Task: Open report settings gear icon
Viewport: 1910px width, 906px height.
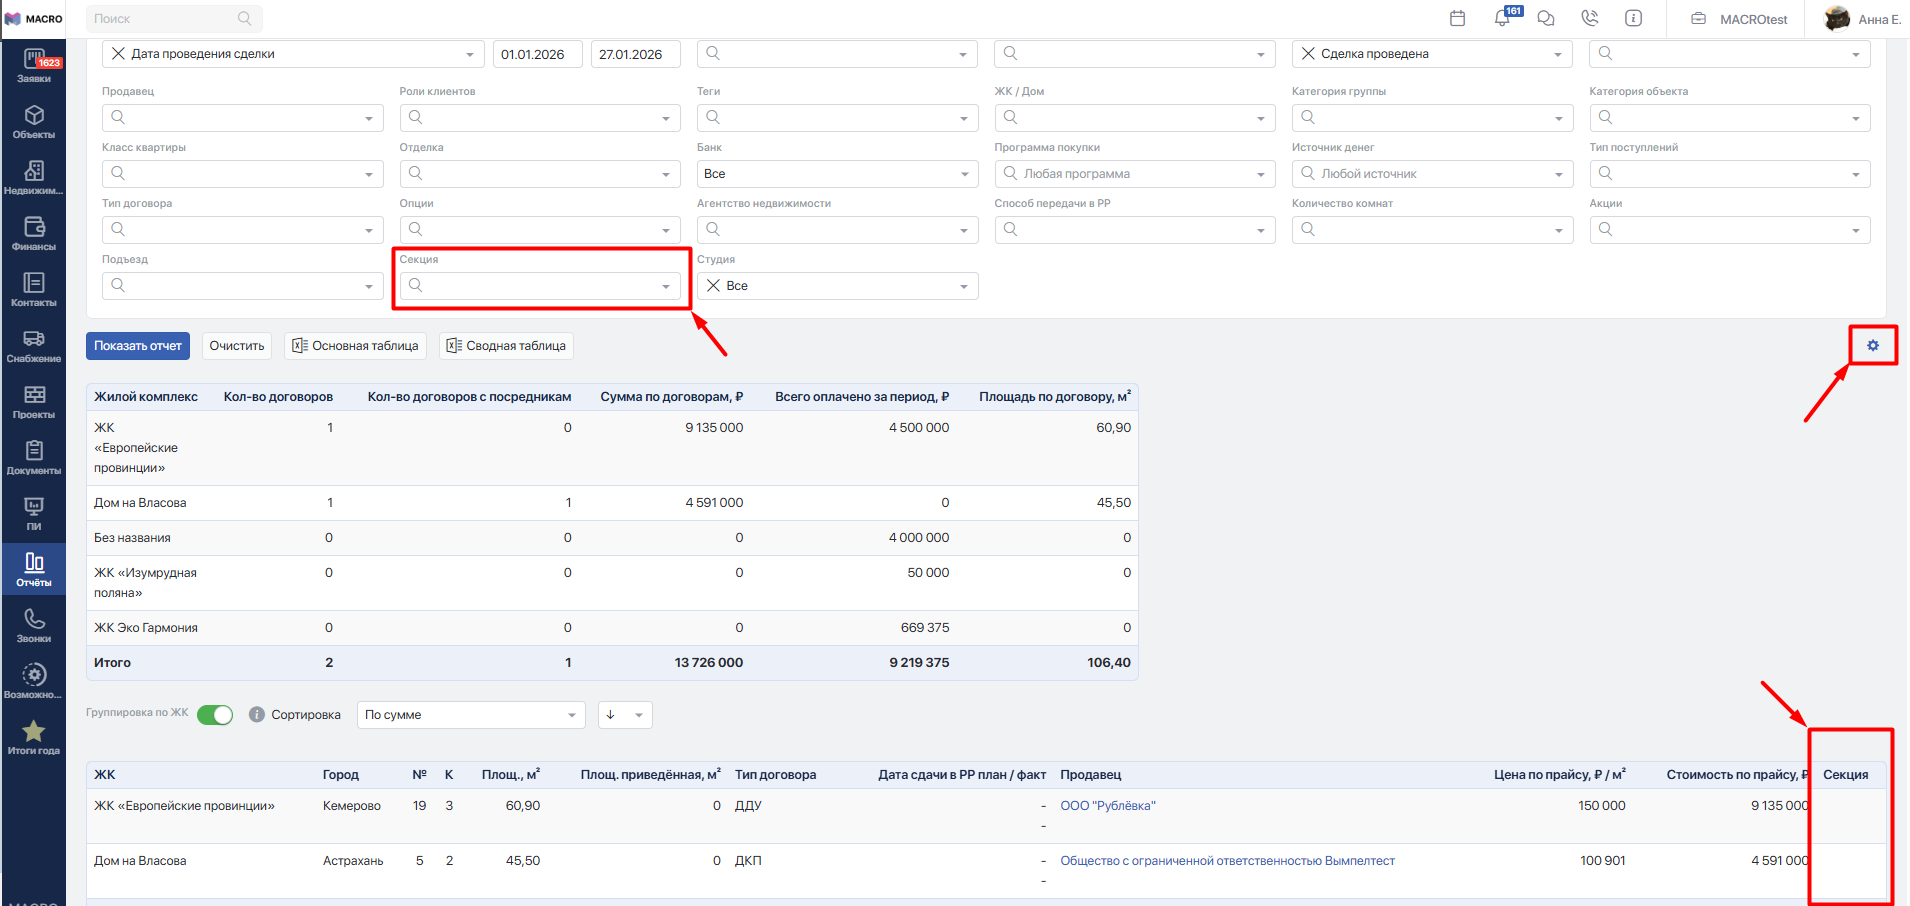Action: tap(1872, 345)
